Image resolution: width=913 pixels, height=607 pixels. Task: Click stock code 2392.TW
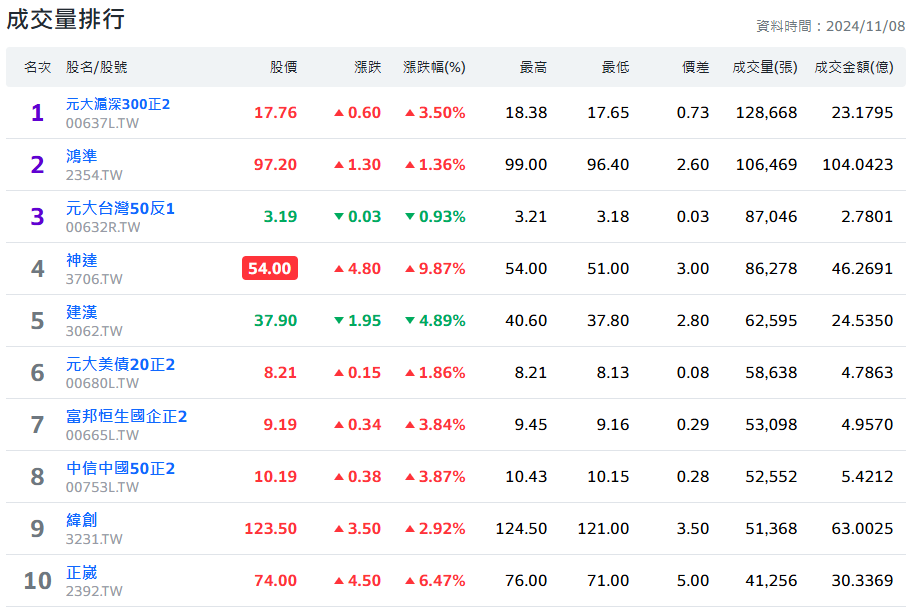[x=94, y=591]
